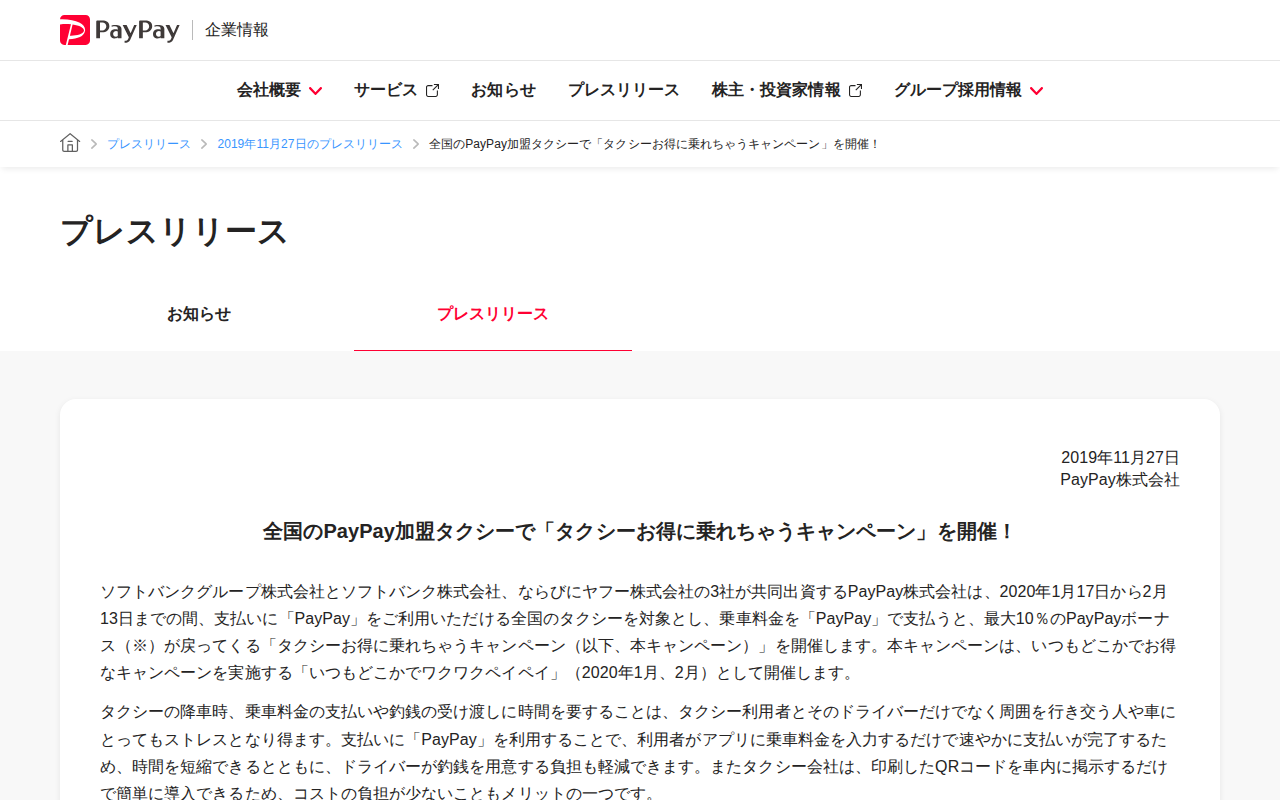Expand the 会社概要 dropdown chevron

point(315,91)
